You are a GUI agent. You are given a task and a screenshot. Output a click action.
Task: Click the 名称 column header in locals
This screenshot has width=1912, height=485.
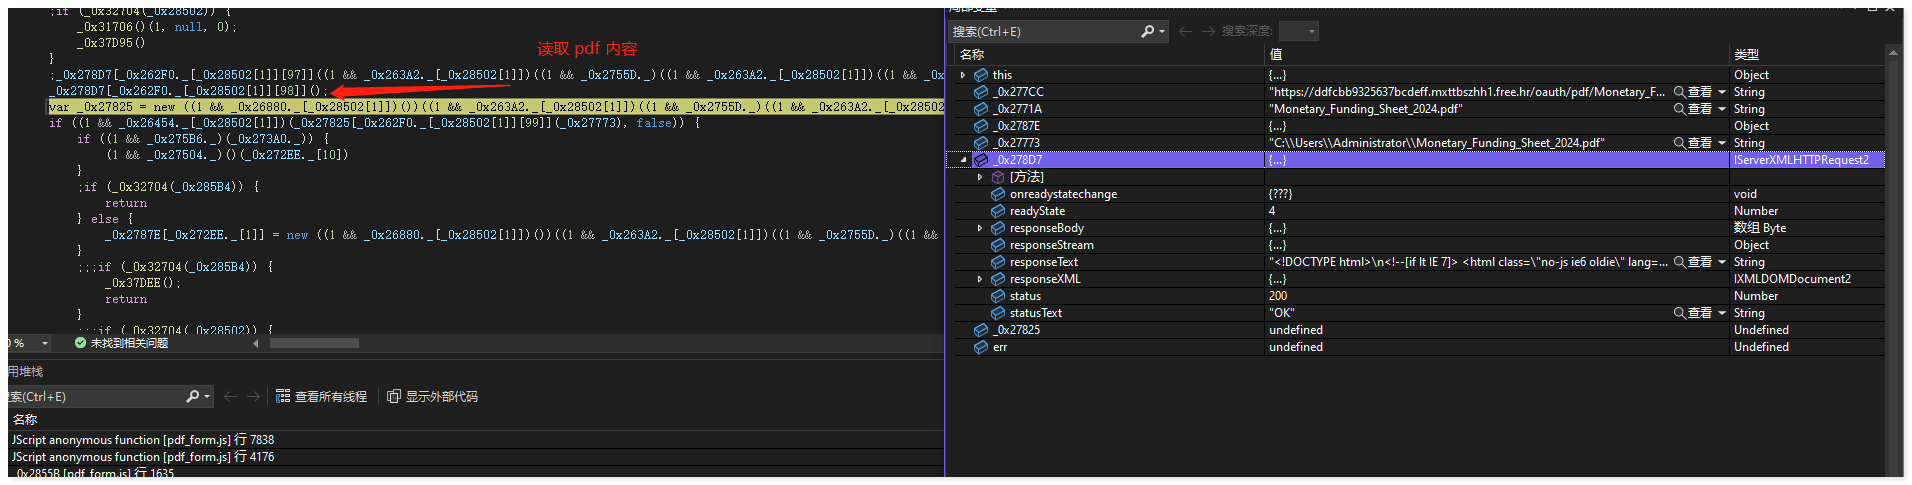click(972, 54)
